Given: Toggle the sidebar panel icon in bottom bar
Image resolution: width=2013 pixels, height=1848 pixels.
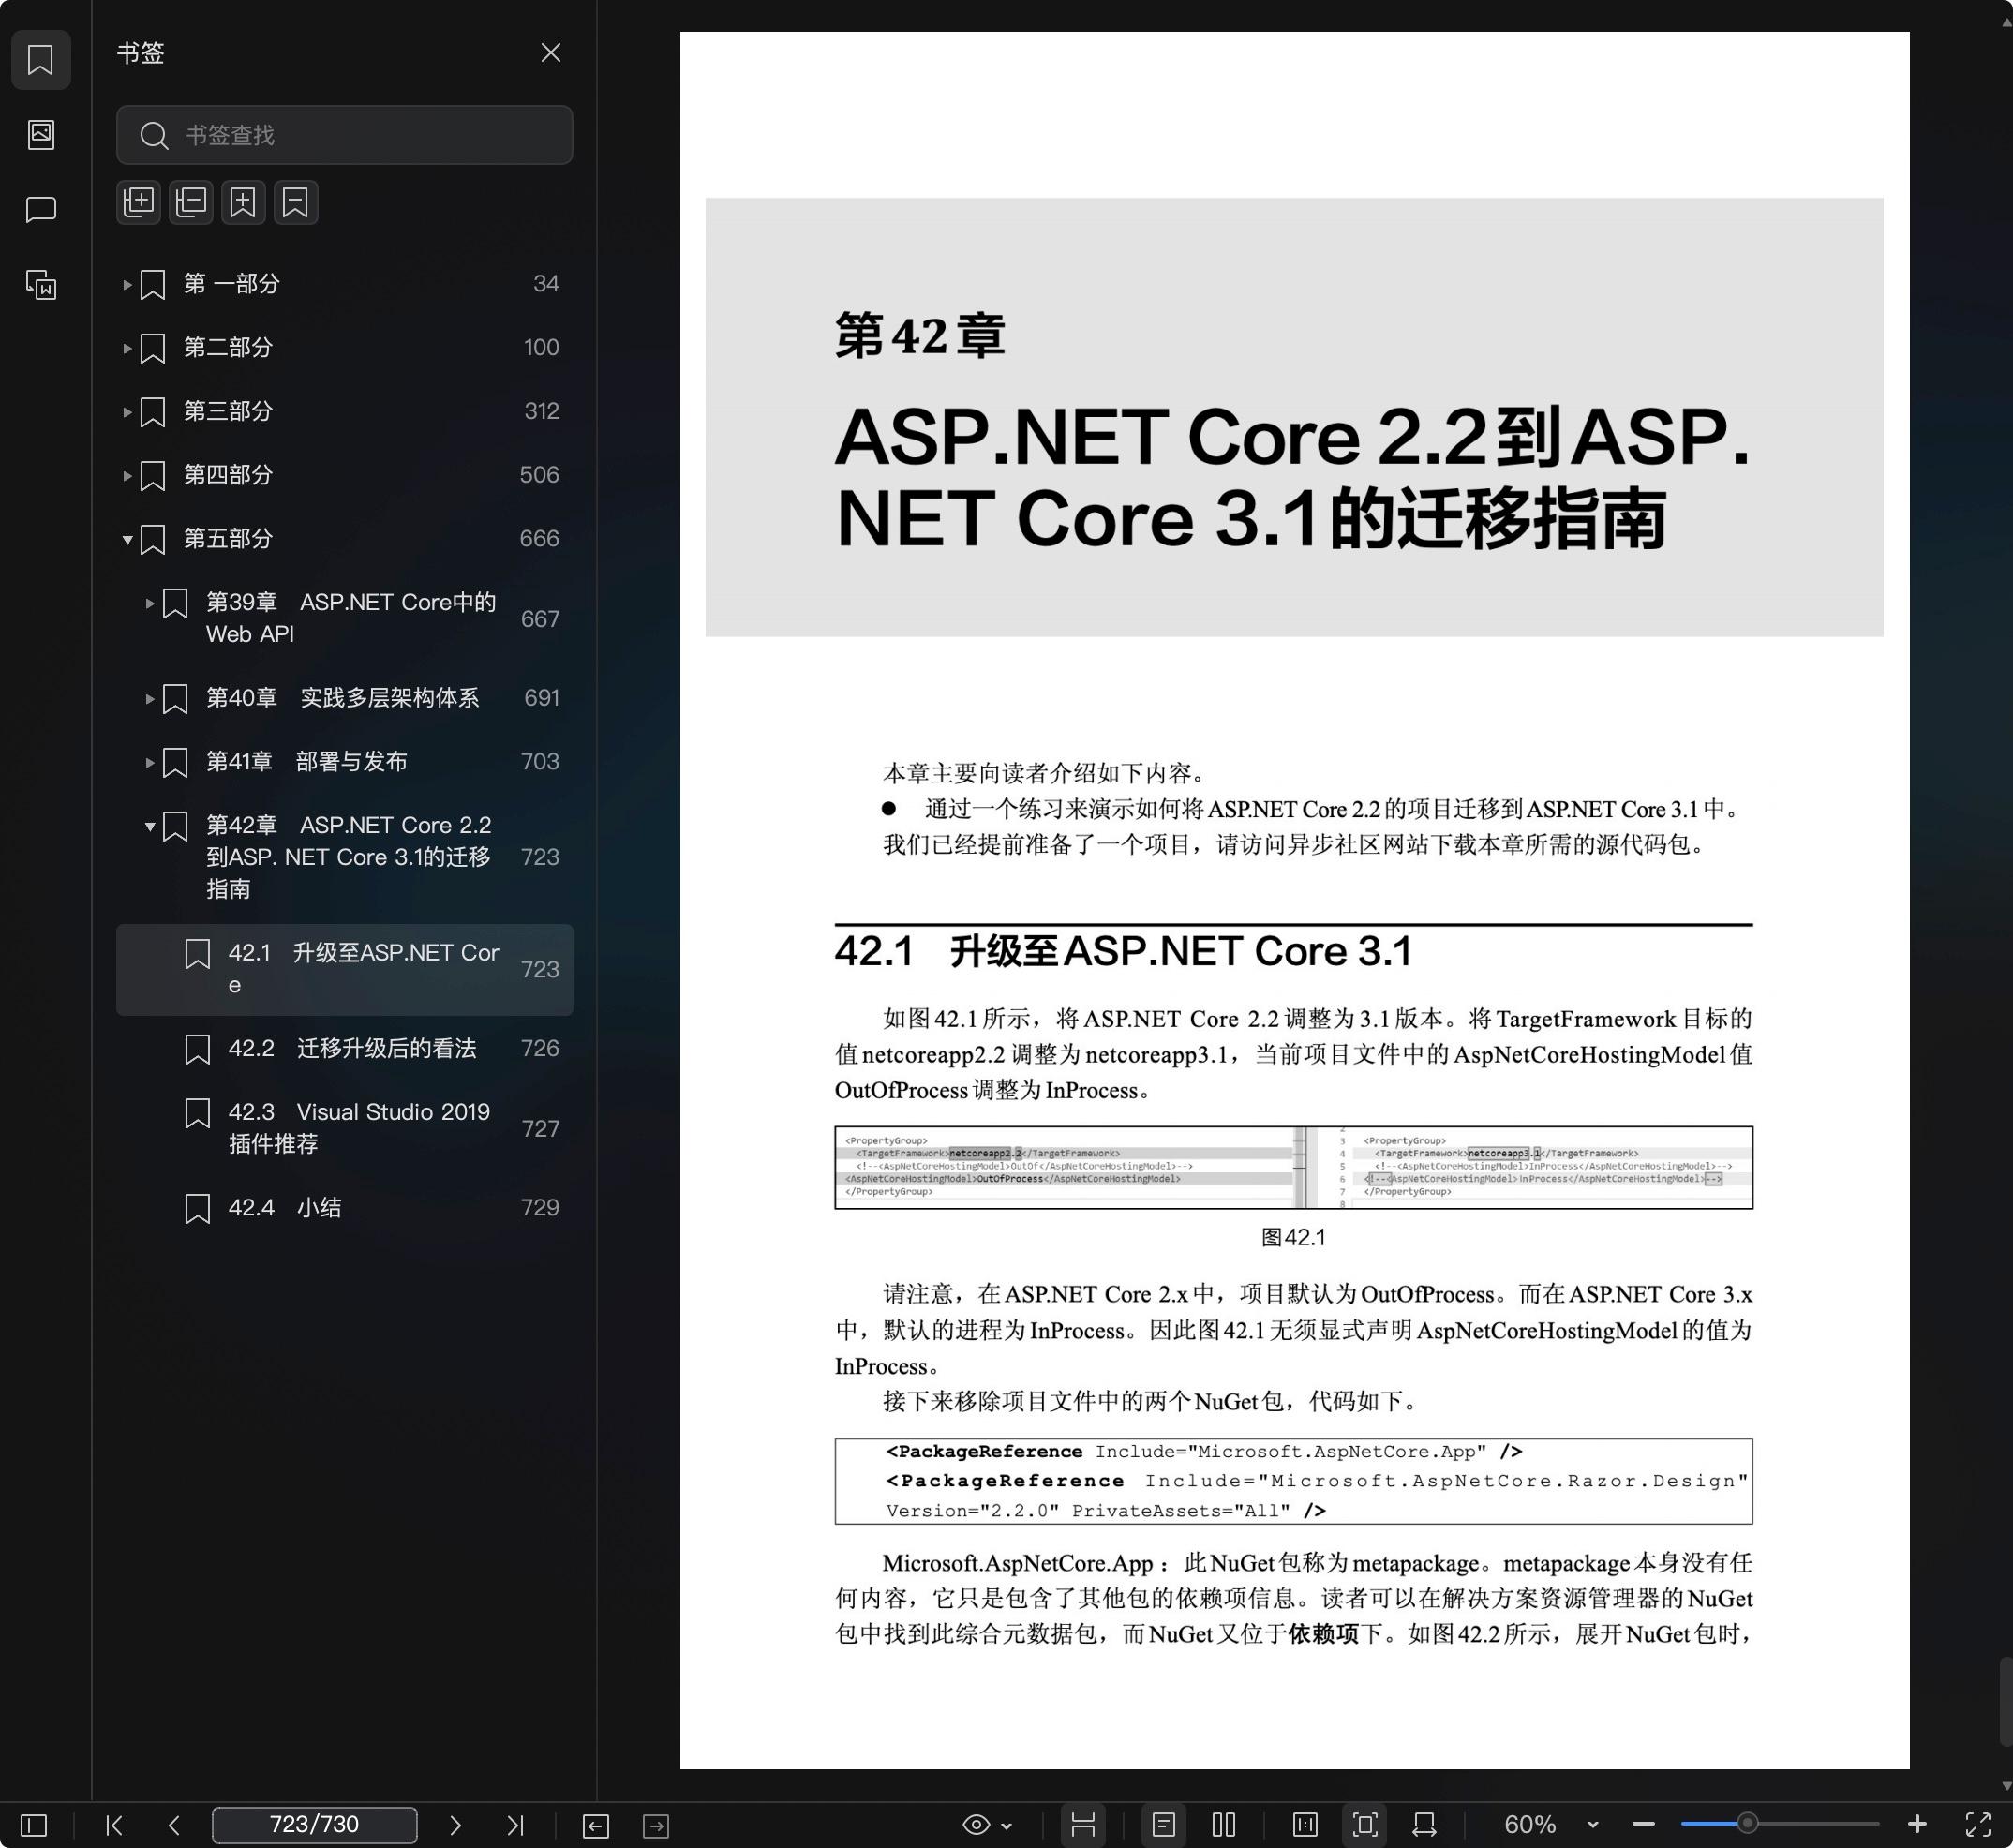Looking at the screenshot, I should [x=34, y=1825].
